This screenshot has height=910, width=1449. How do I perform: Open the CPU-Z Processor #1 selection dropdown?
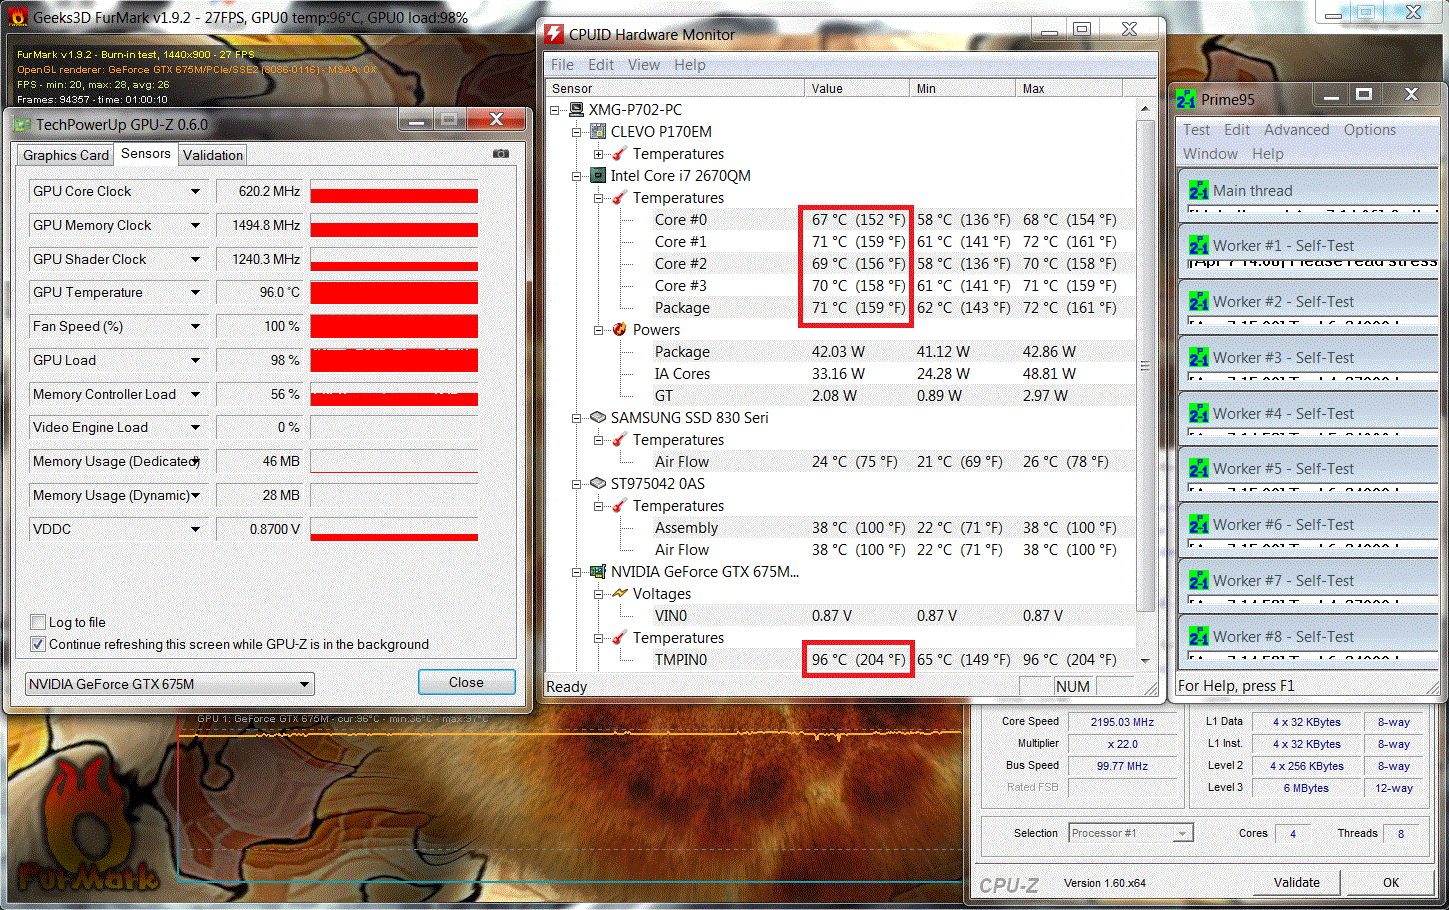[x=1183, y=833]
